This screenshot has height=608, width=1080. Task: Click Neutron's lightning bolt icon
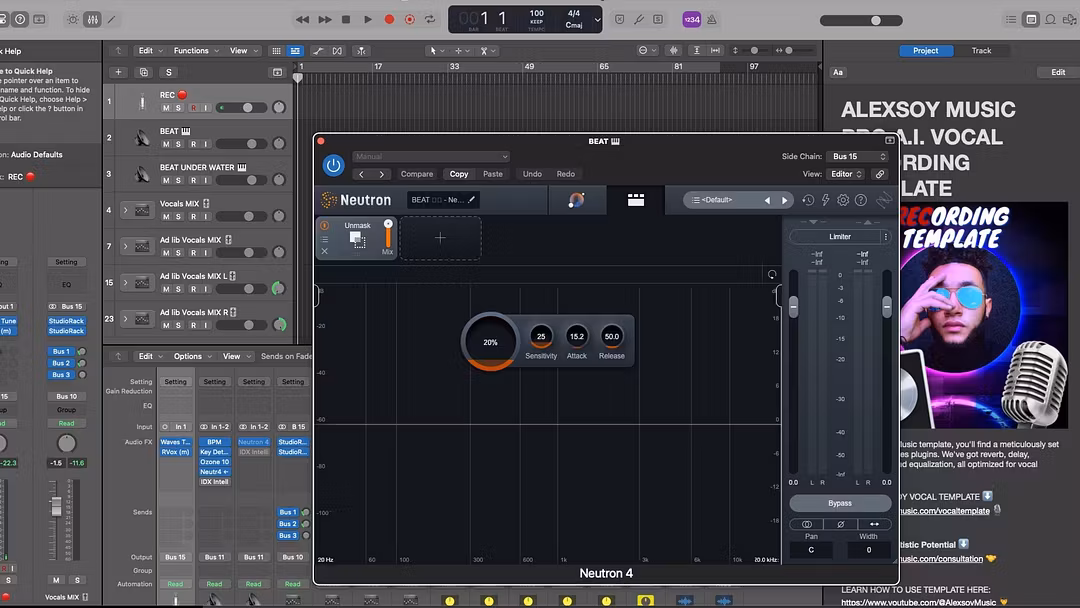pyautogui.click(x=825, y=200)
